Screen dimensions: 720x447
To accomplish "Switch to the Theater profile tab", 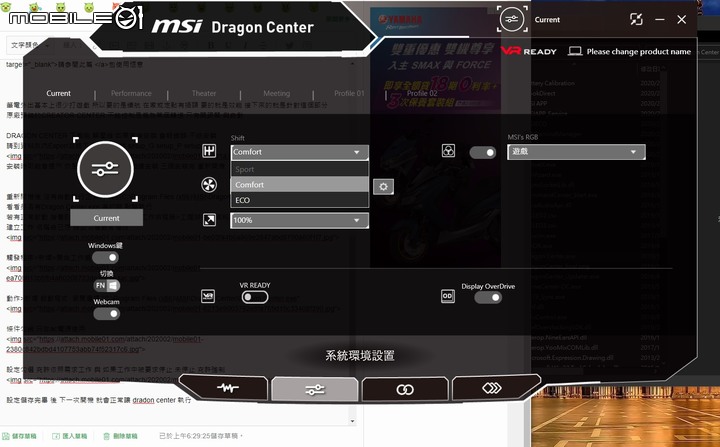I will [204, 93].
